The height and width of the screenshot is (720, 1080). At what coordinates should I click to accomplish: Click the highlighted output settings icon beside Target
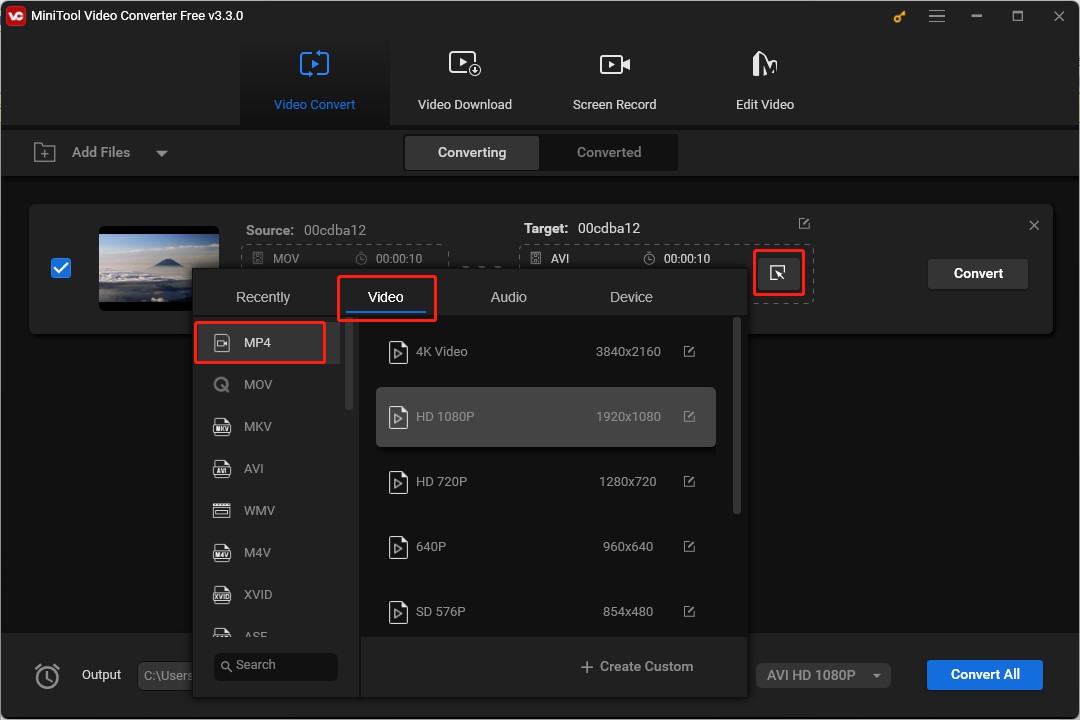pos(779,272)
